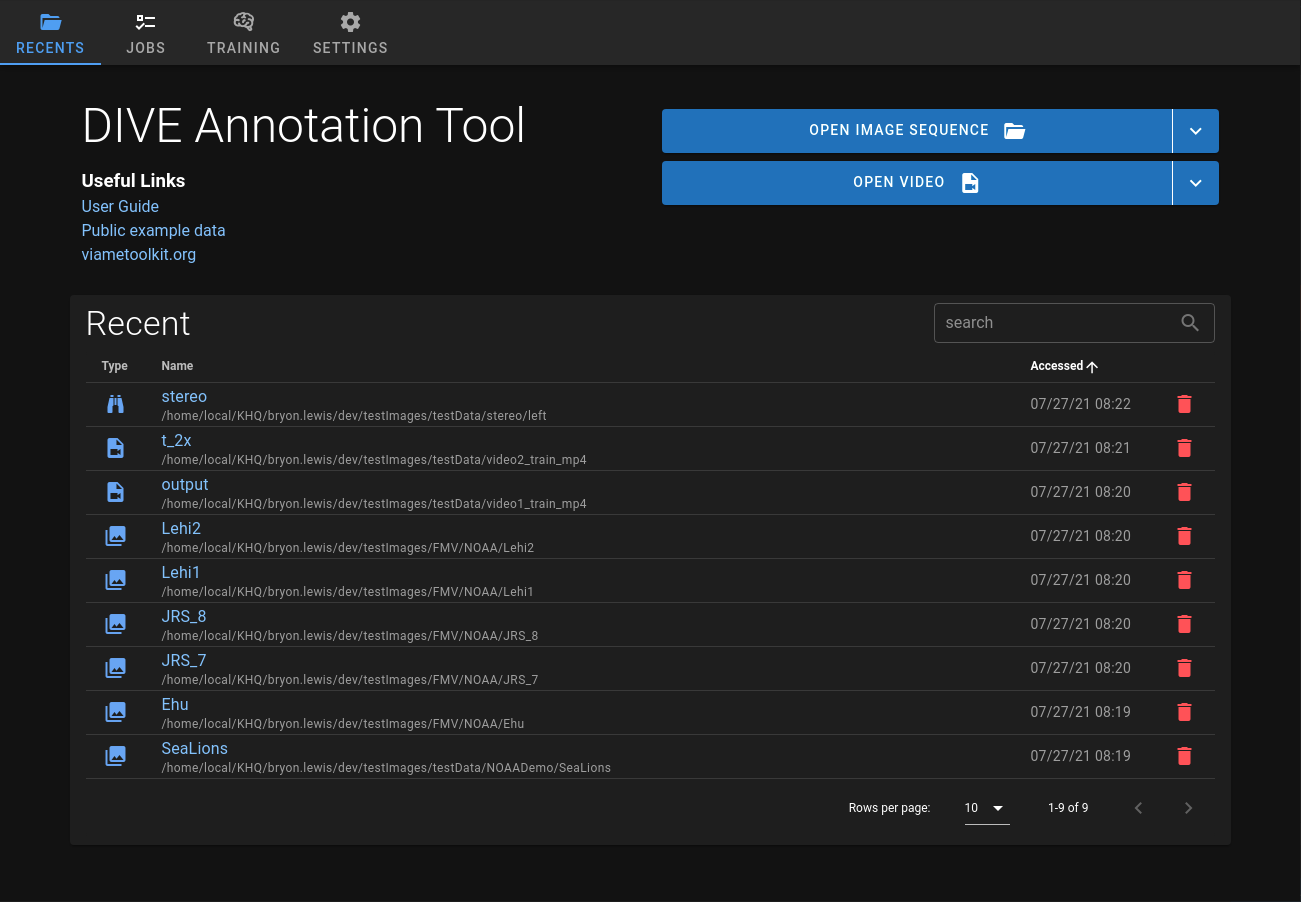The image size is (1301, 902).
Task: Remove Lehi2 using its trash icon
Action: point(1184,536)
